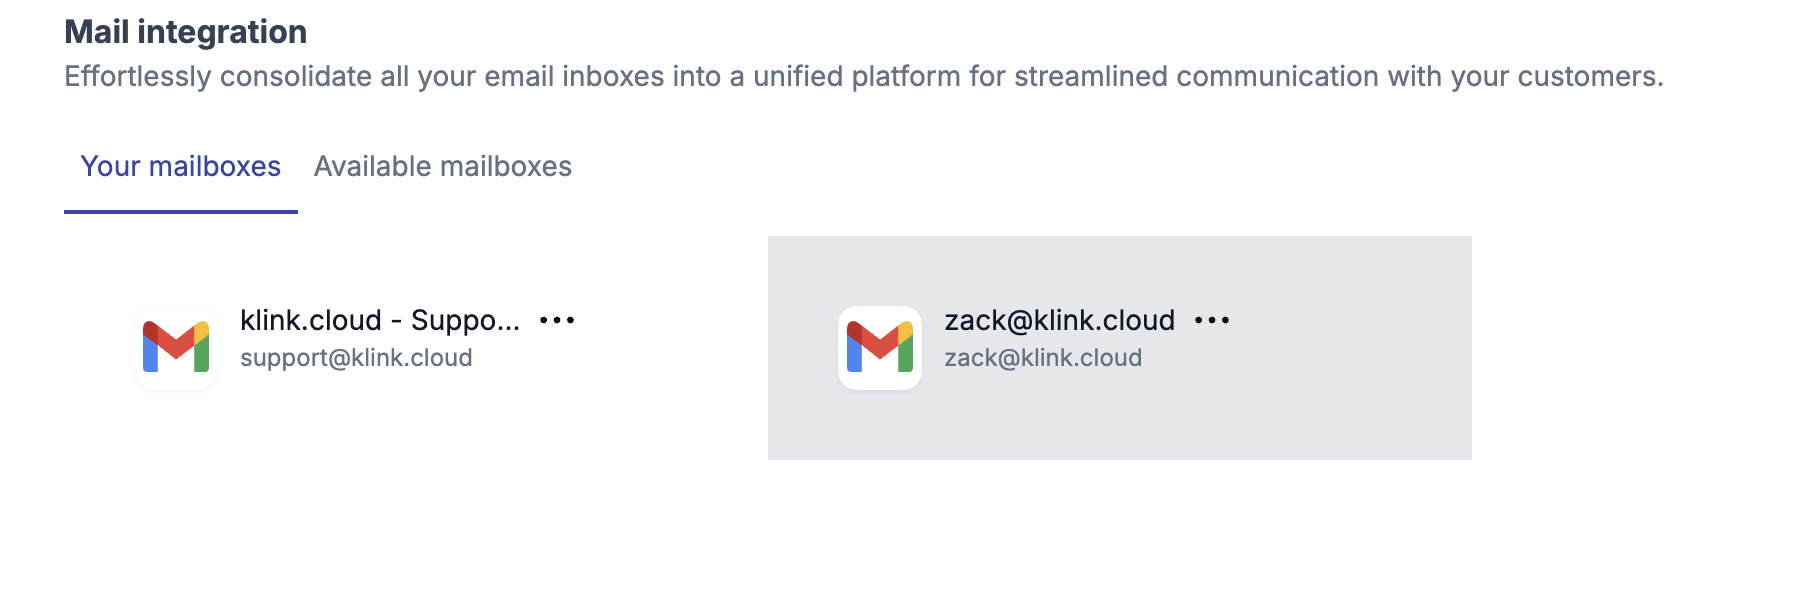Switch to the Your mailboxes tab
This screenshot has height=610, width=1820.
[180, 166]
